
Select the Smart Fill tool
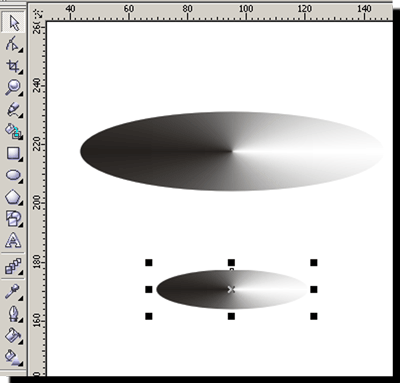pyautogui.click(x=13, y=131)
